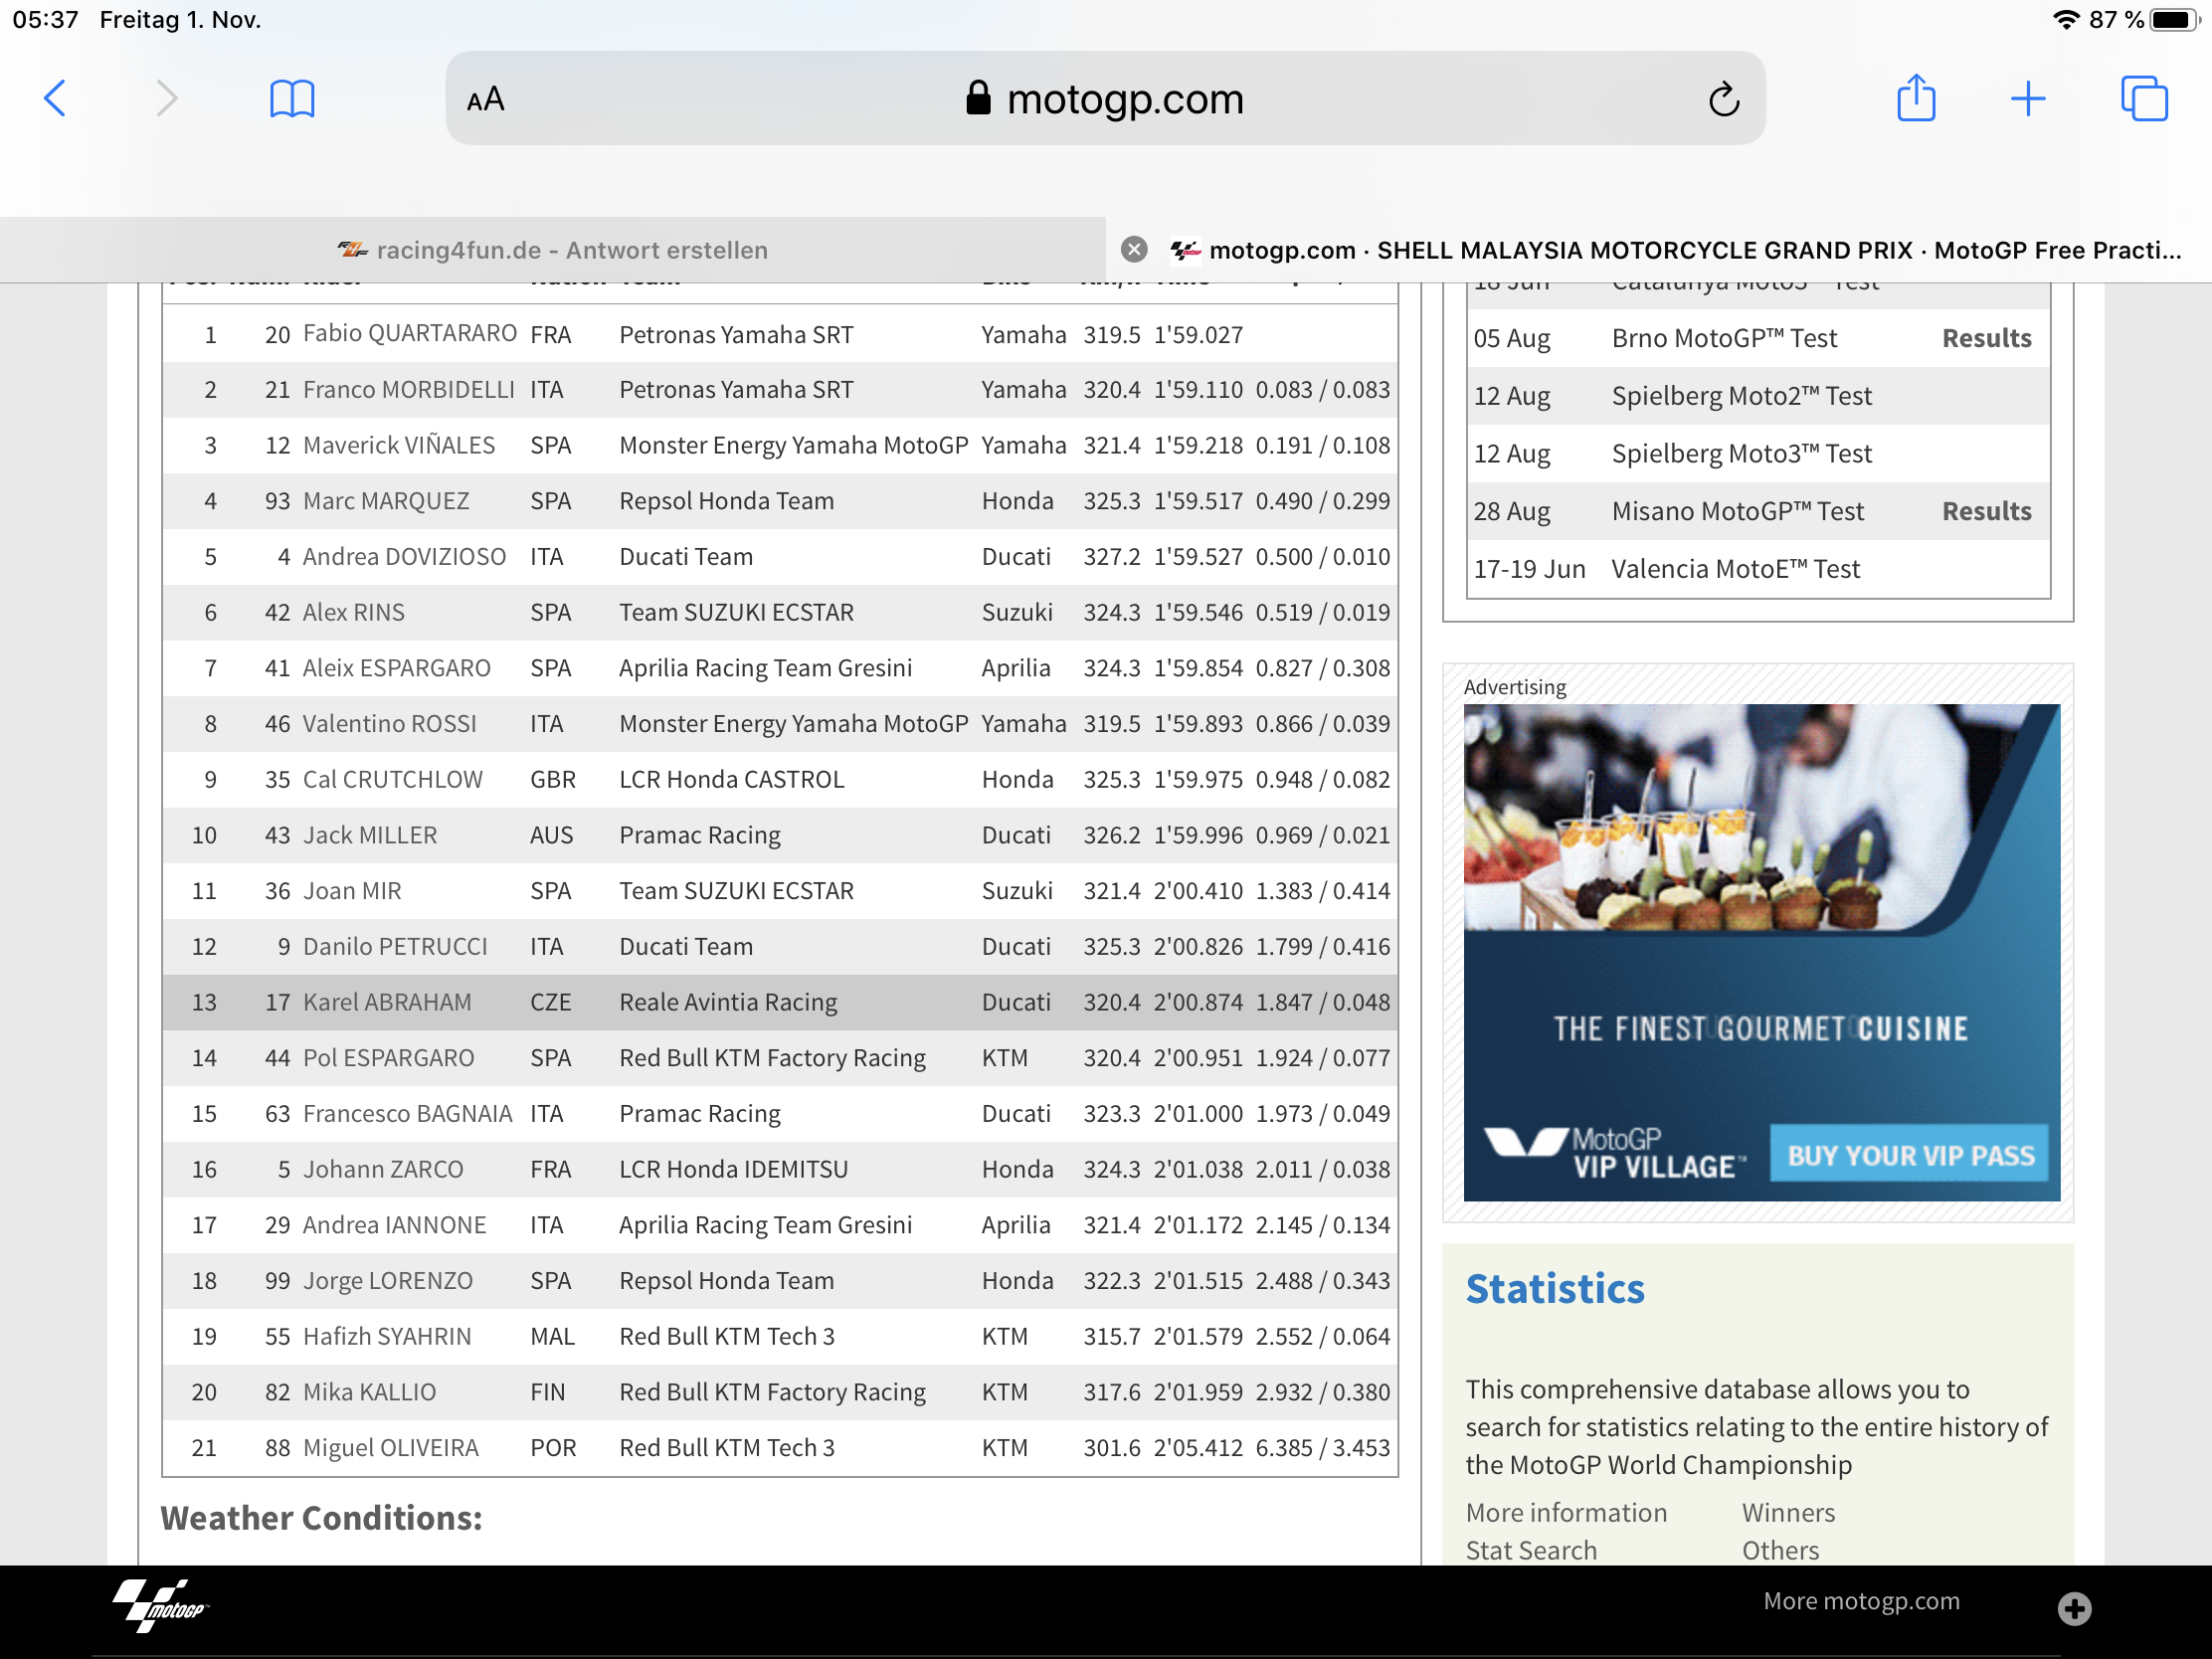The image size is (2212, 1659).
Task: Reload the page with refresh icon
Action: (x=1723, y=99)
